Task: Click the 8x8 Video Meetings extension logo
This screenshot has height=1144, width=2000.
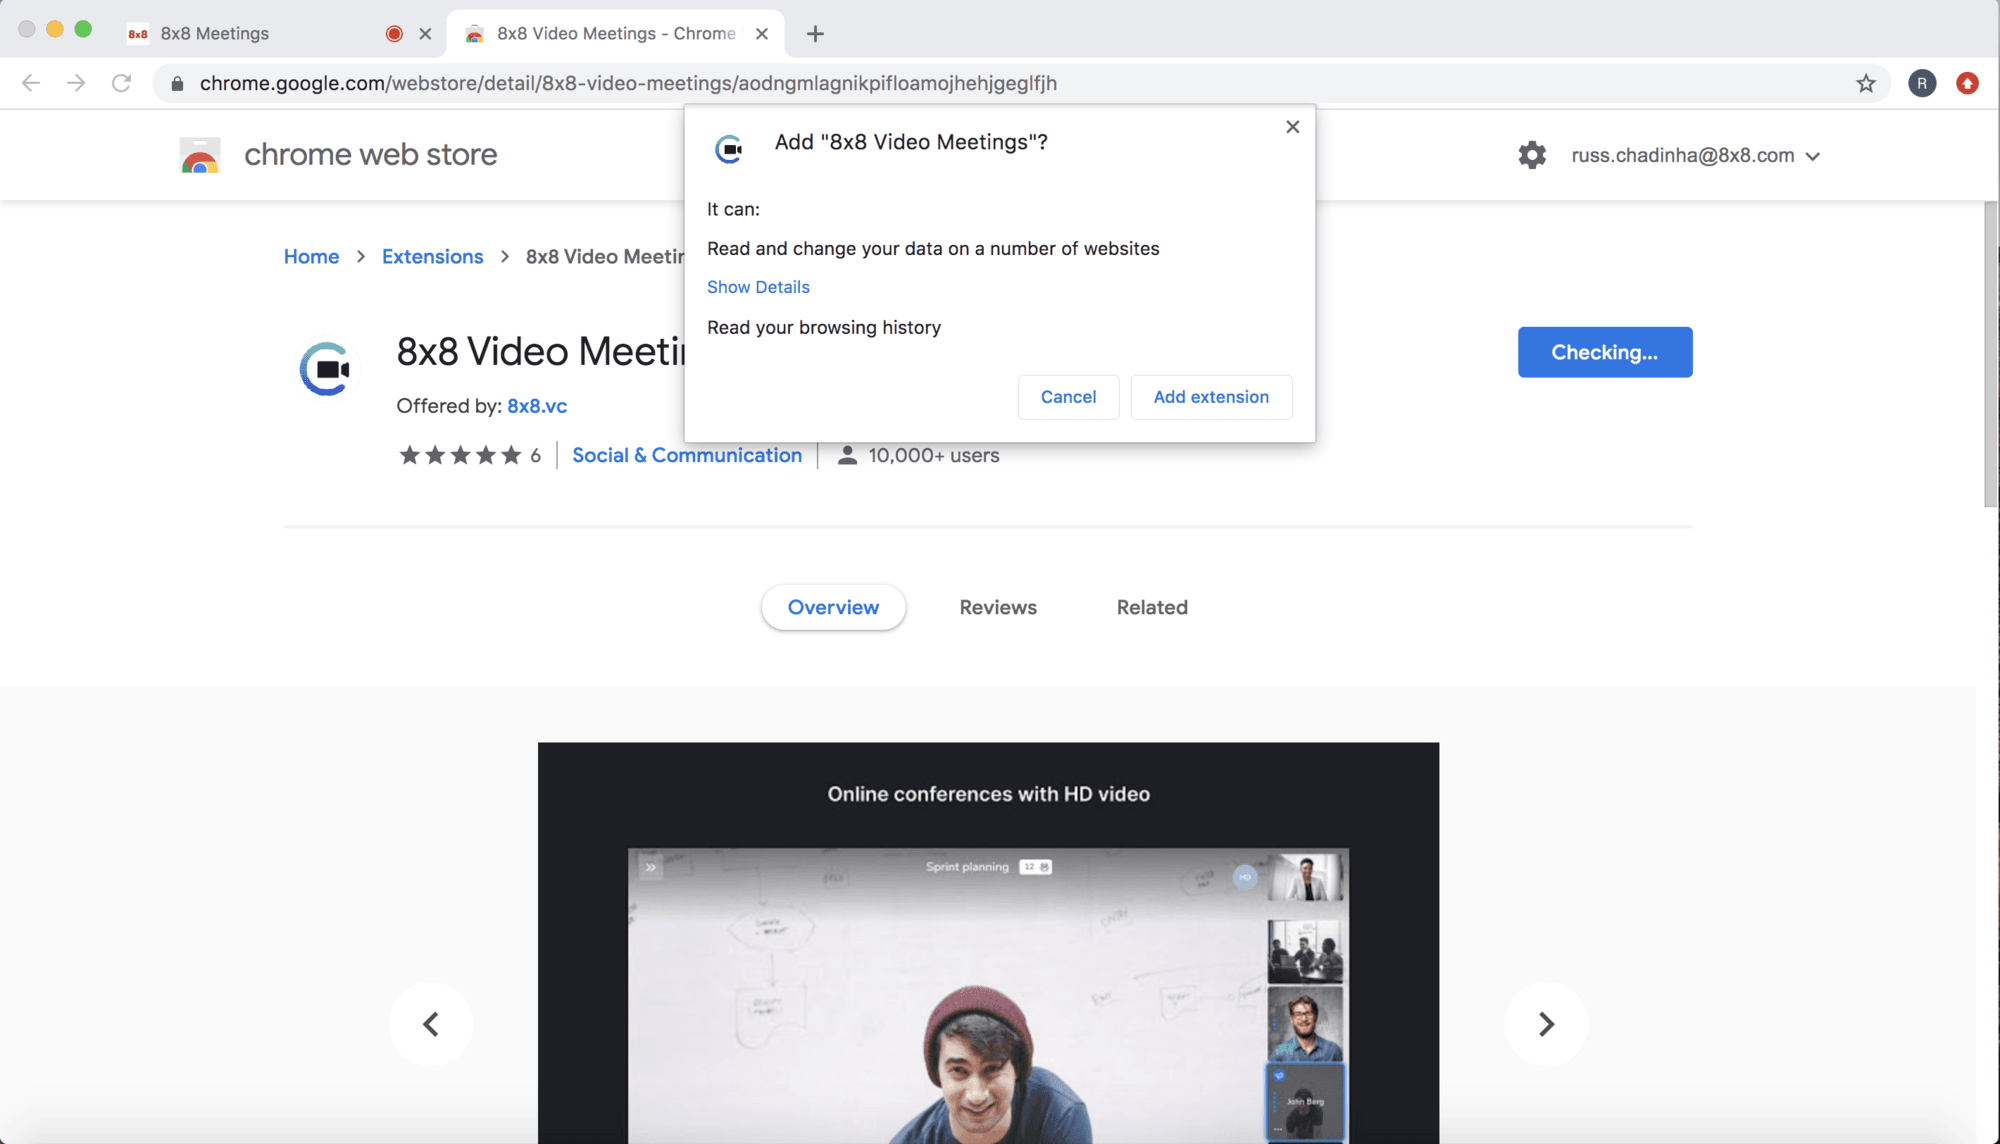Action: [x=327, y=369]
